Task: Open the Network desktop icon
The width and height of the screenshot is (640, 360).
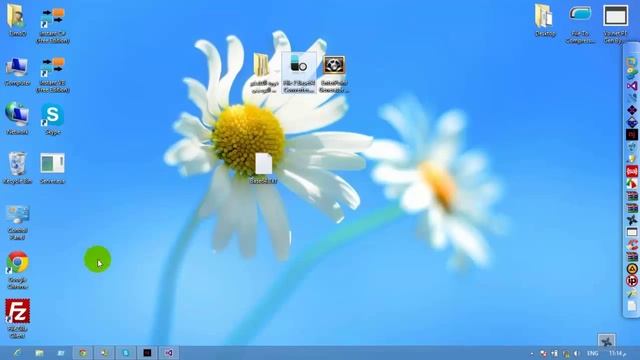Action: 17,118
